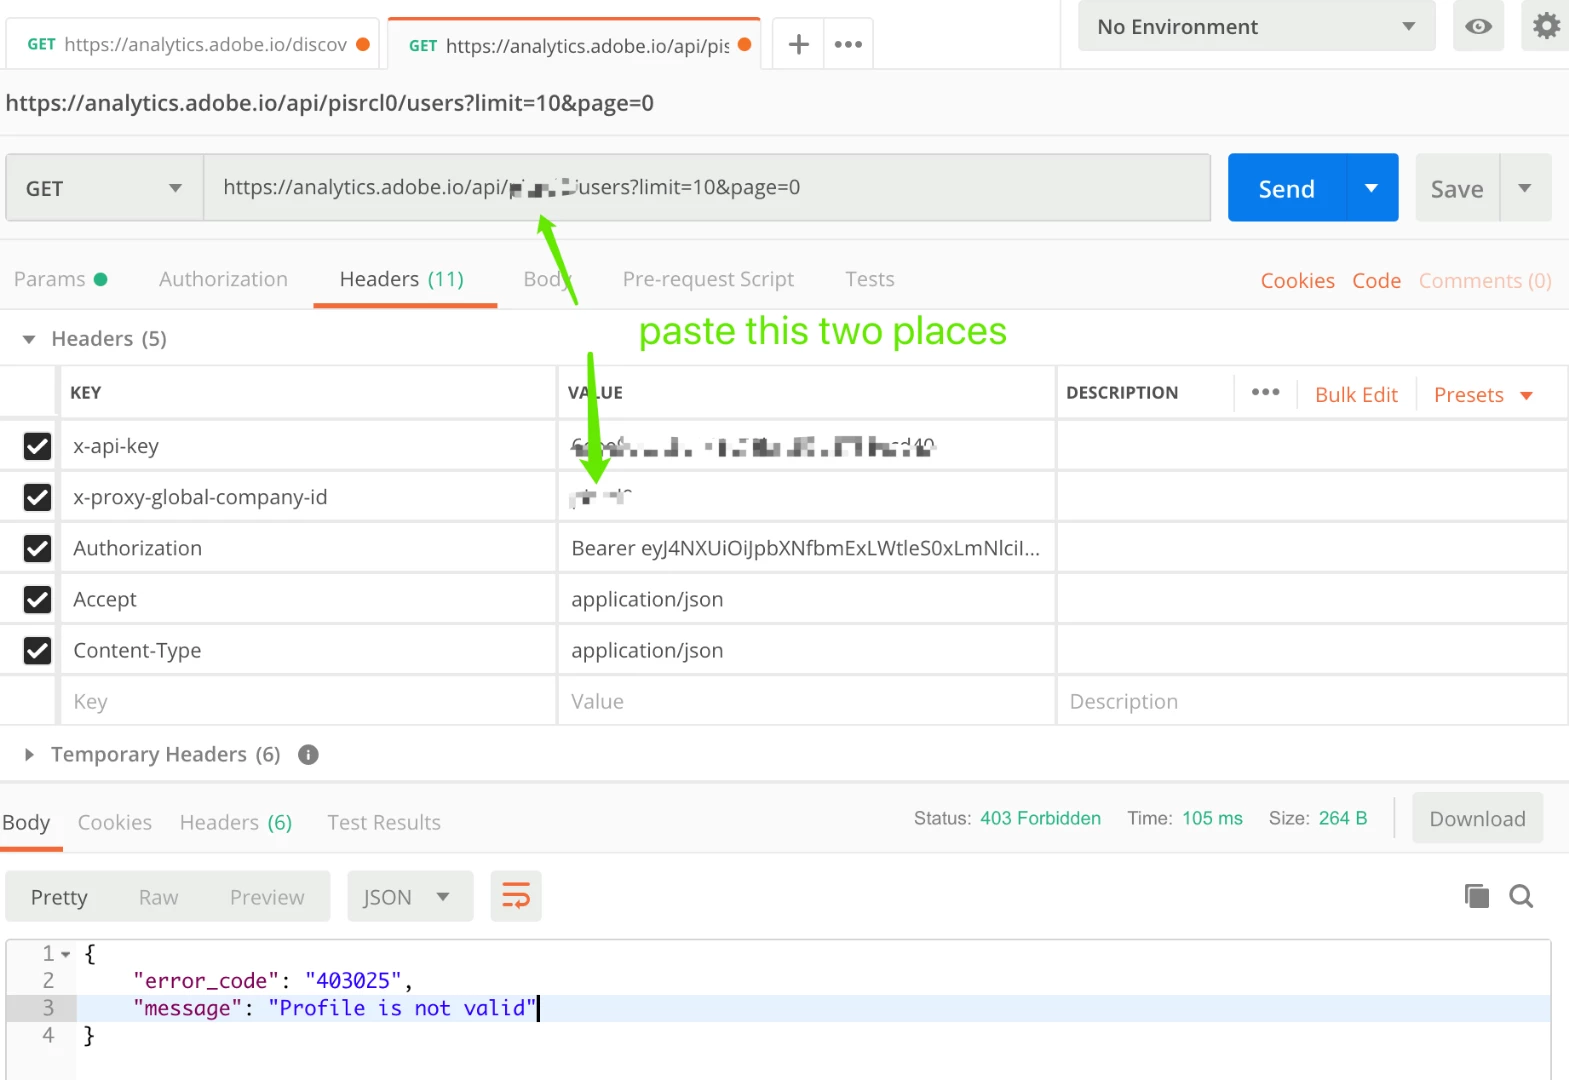The image size is (1569, 1080).
Task: Switch to Preview response view
Action: pos(267,897)
